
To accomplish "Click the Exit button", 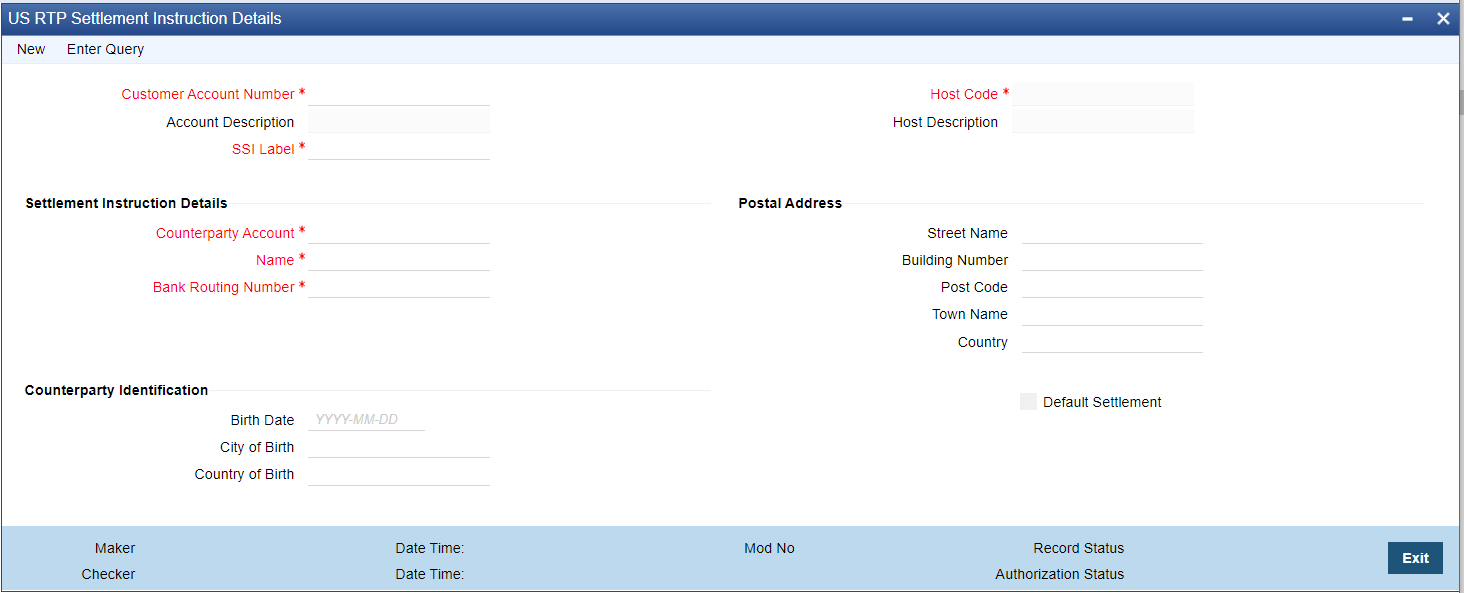I will click(1415, 558).
